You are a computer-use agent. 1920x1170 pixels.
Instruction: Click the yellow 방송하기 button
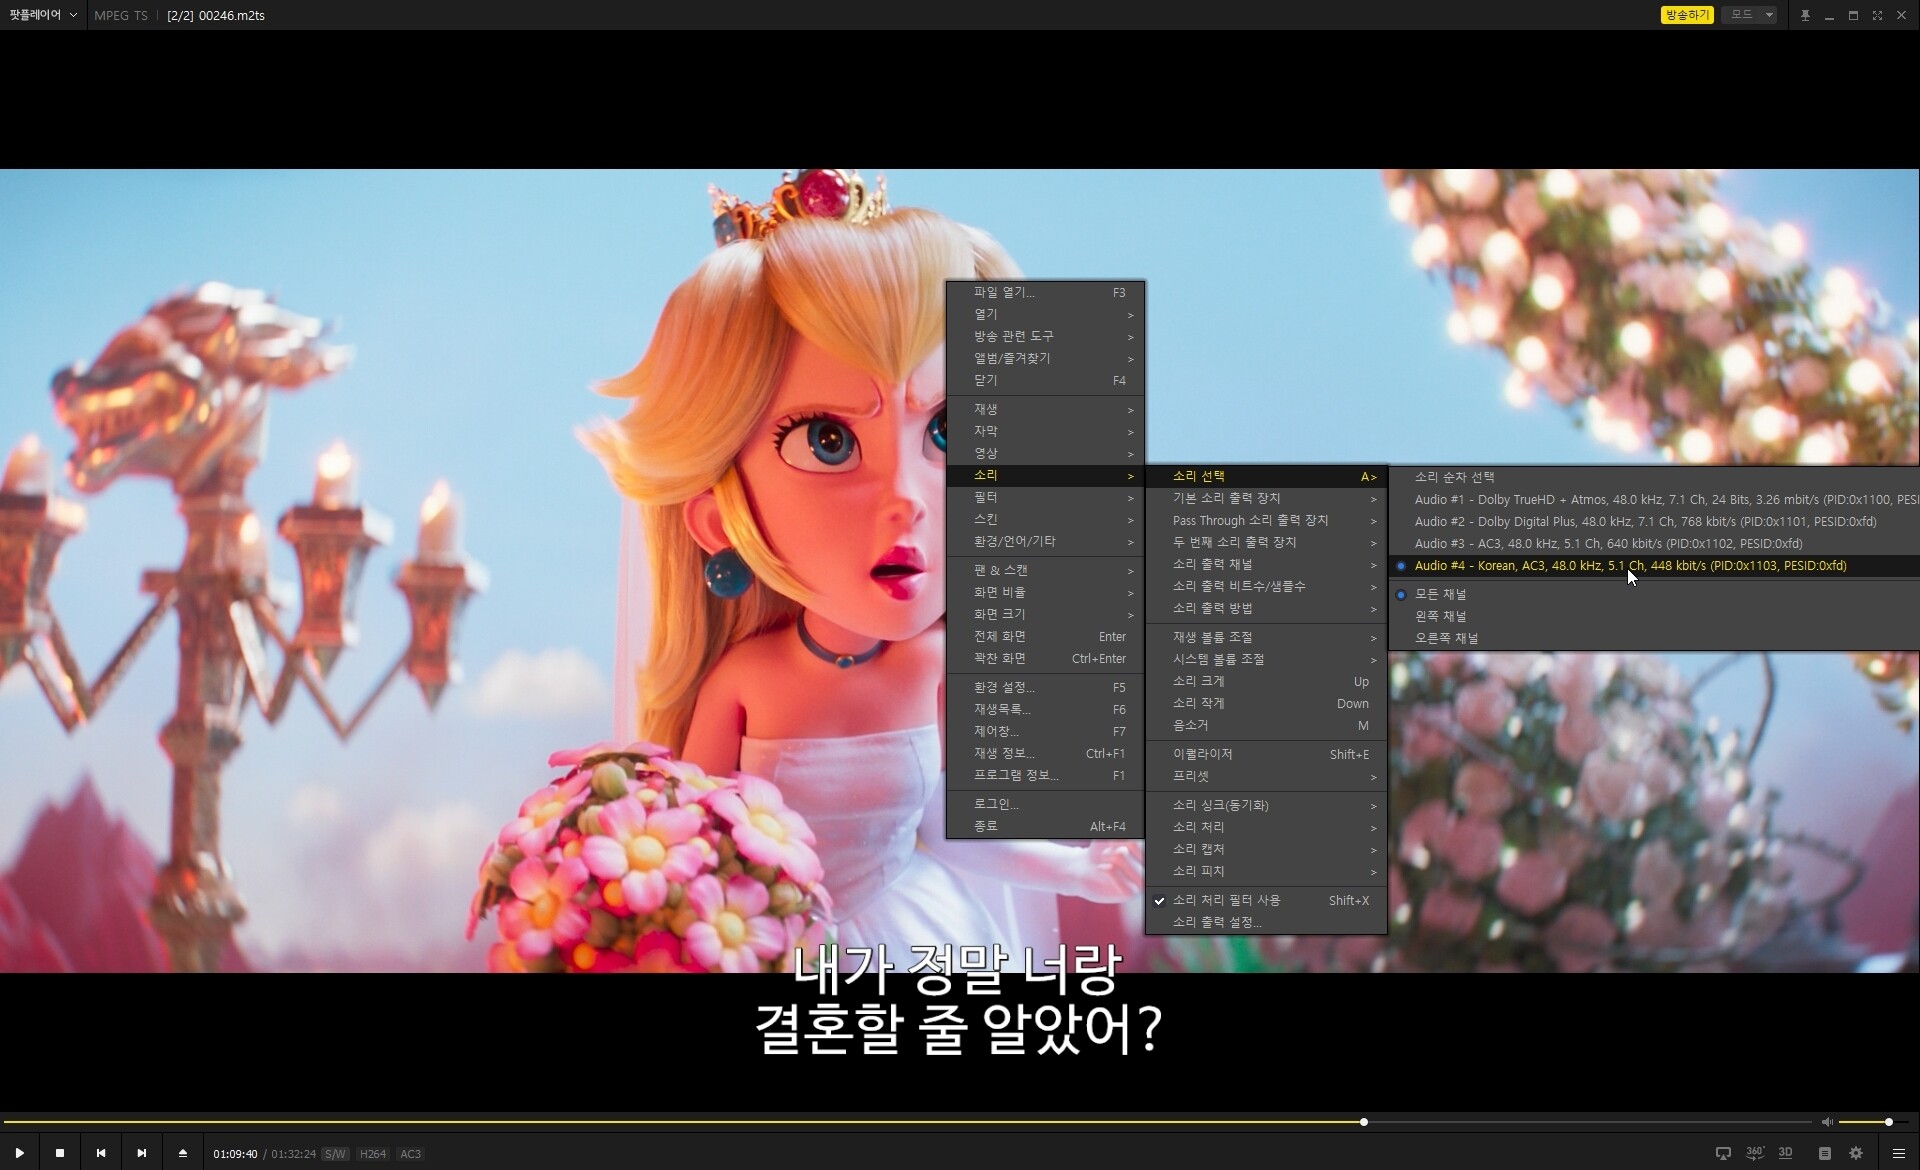pos(1686,15)
